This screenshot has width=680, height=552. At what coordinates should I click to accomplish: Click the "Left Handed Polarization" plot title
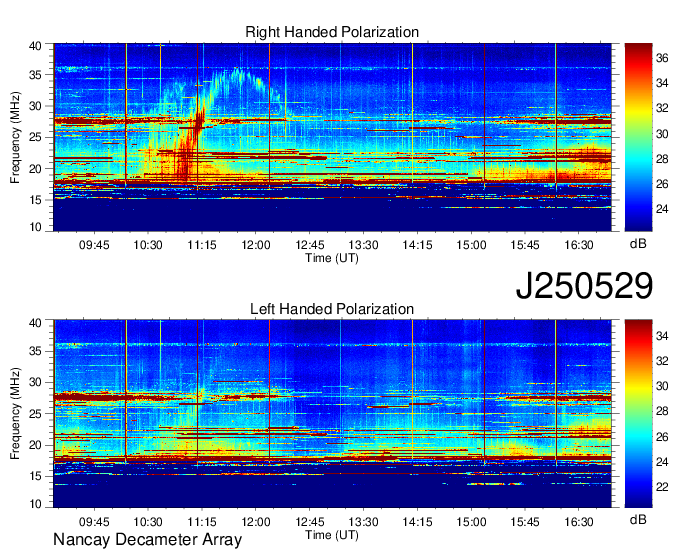click(x=332, y=309)
